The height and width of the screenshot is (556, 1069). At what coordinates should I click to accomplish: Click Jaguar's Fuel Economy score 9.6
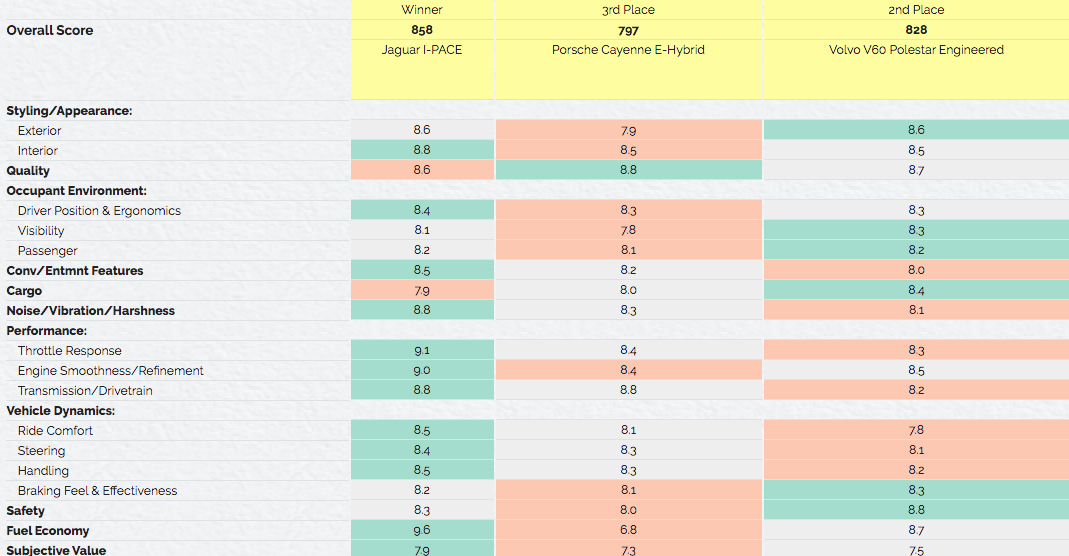(422, 531)
